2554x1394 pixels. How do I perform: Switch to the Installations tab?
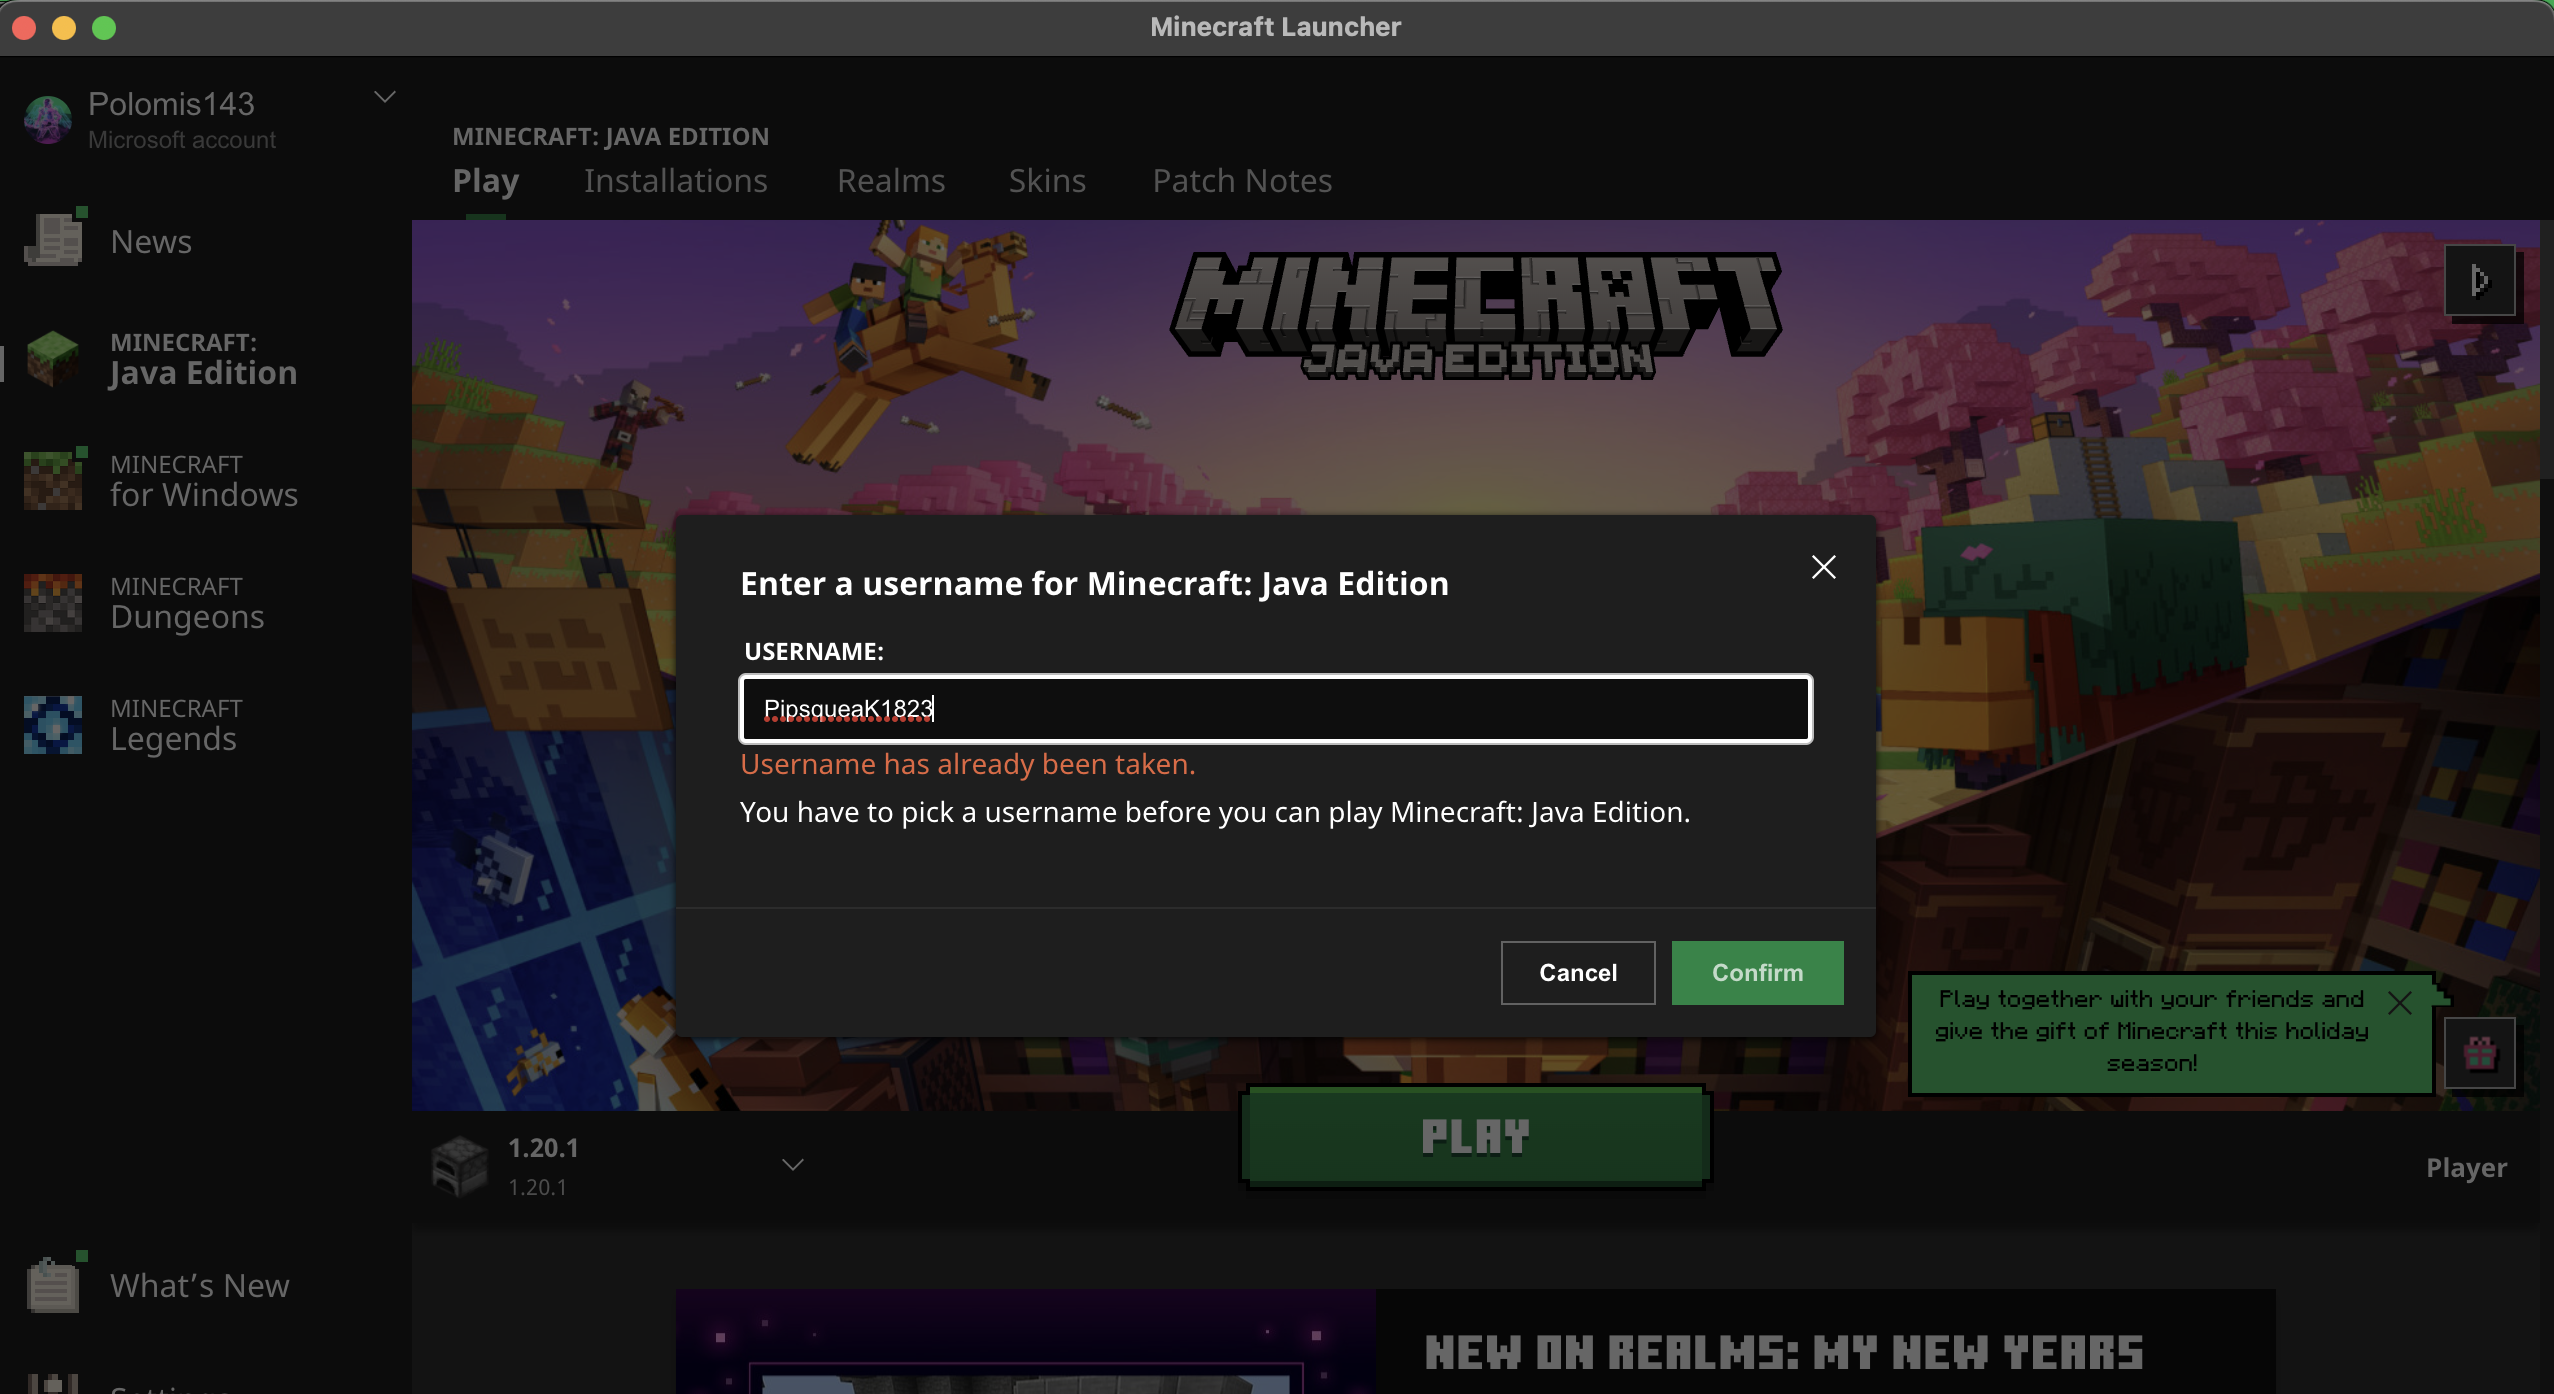[x=675, y=181]
